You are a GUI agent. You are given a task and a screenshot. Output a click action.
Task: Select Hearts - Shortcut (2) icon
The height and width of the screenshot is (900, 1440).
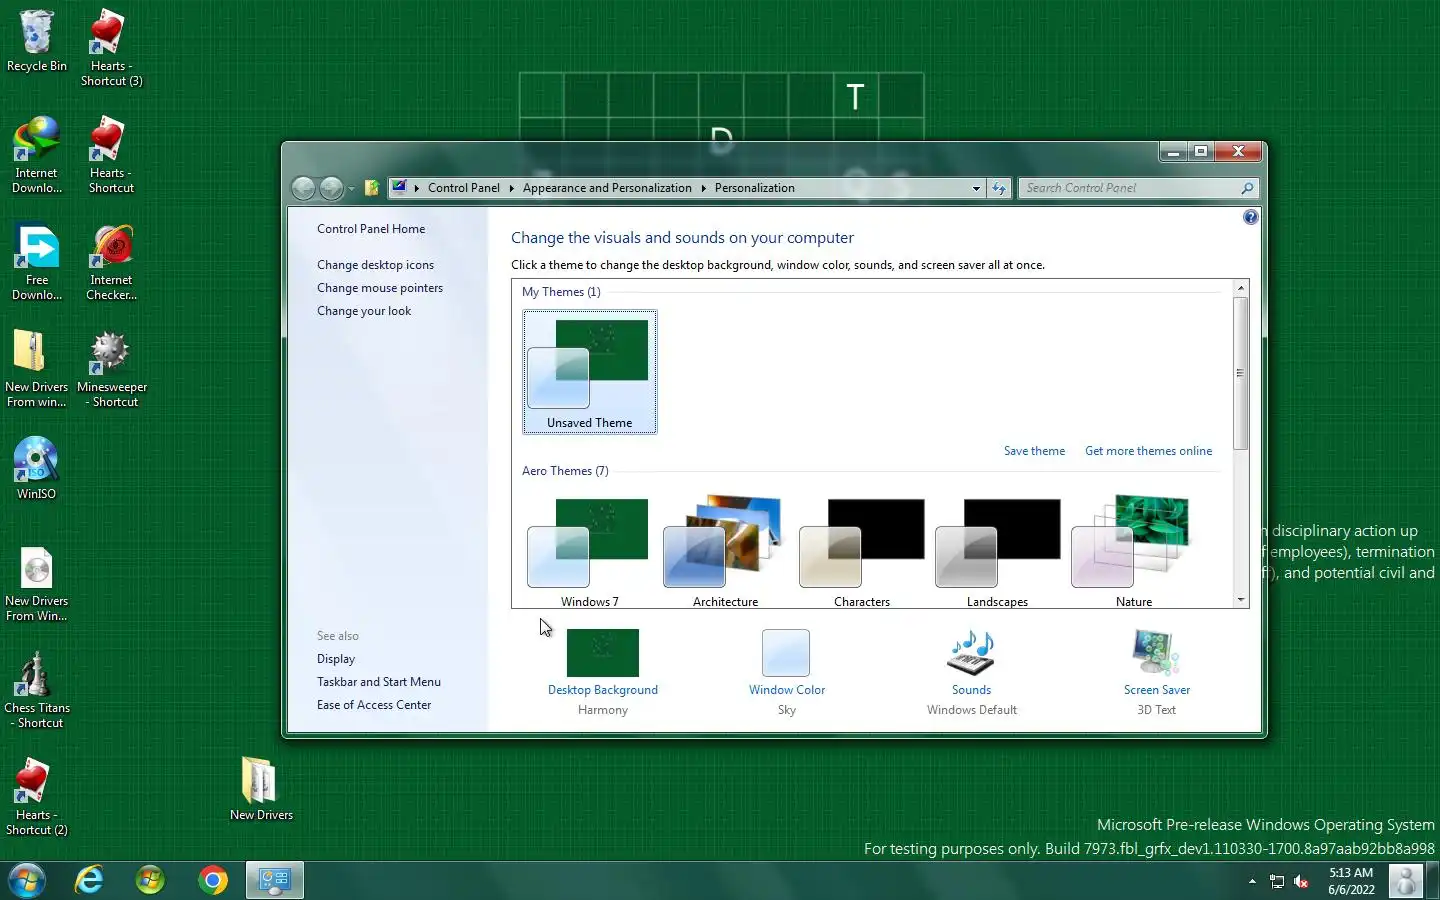pyautogui.click(x=37, y=797)
